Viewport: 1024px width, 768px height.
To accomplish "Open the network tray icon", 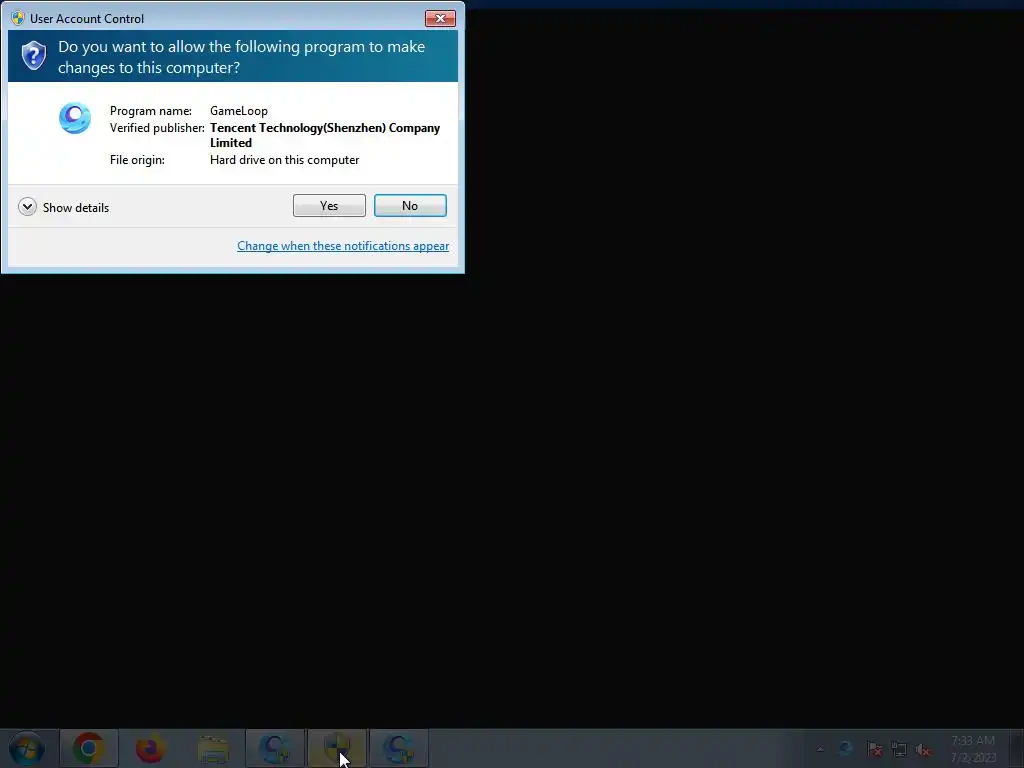I will [899, 749].
